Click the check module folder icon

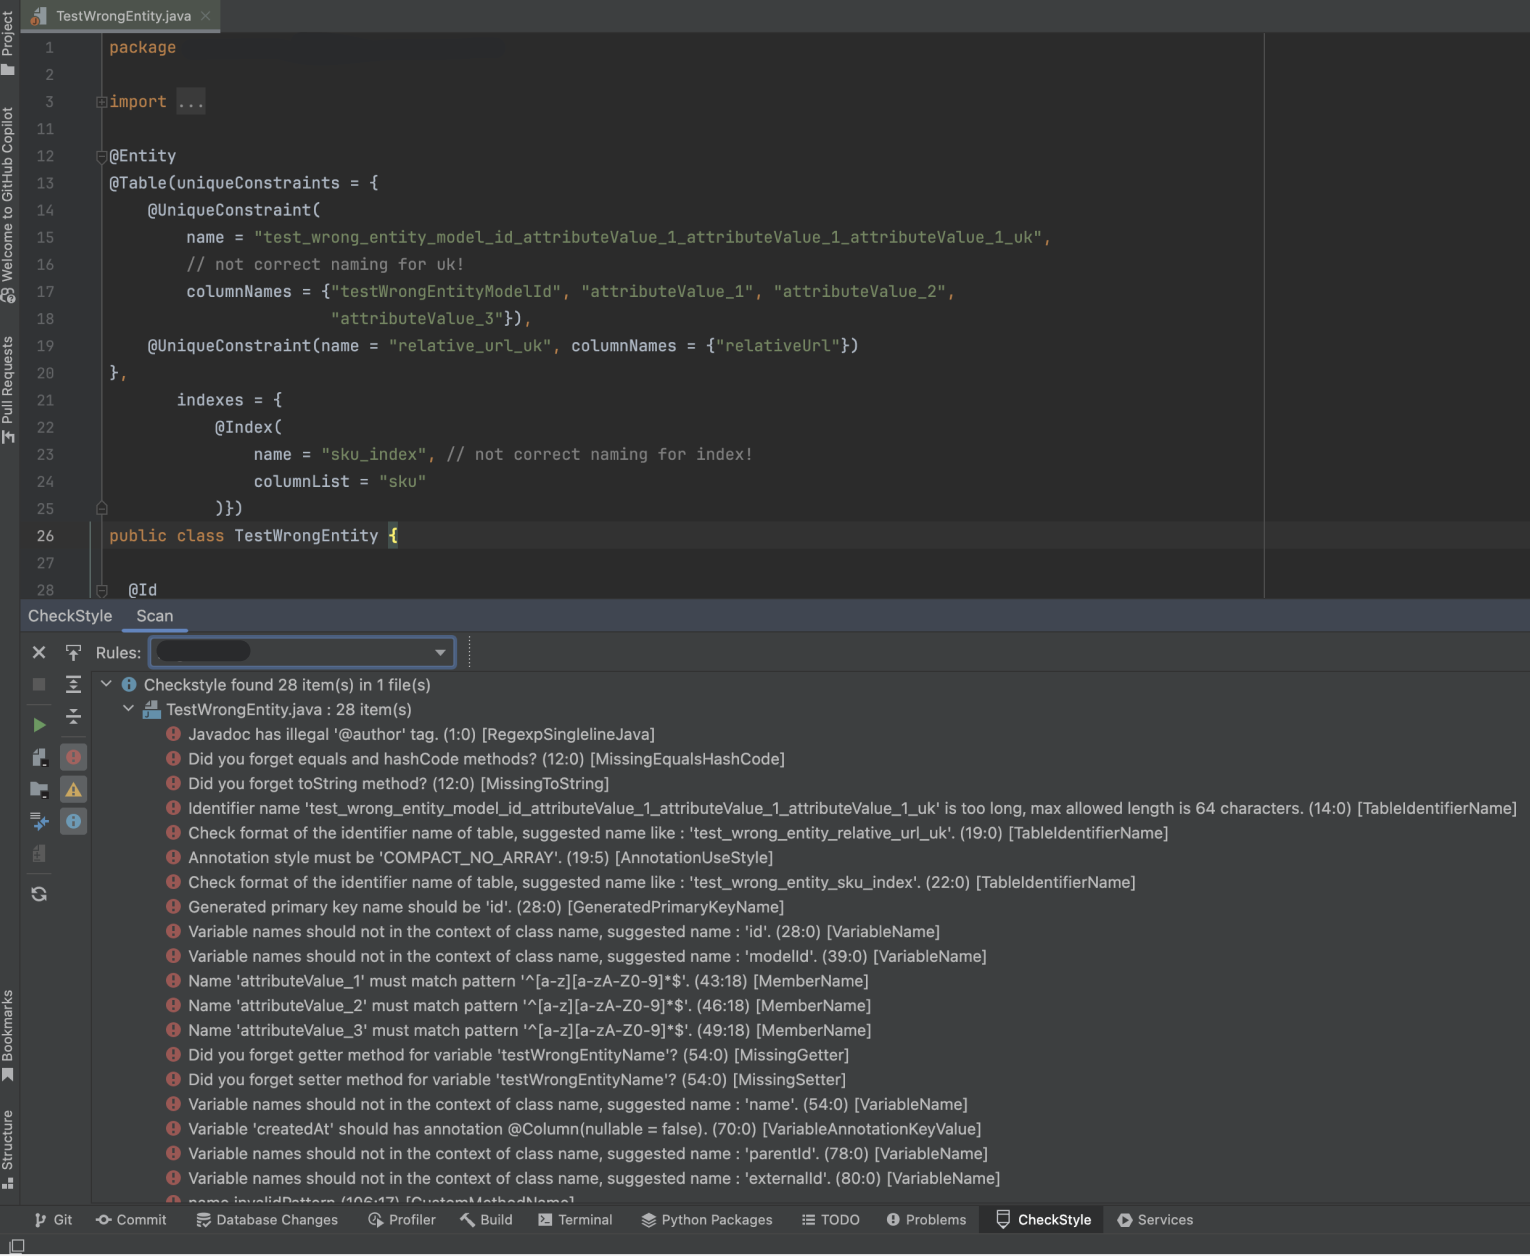click(x=39, y=790)
